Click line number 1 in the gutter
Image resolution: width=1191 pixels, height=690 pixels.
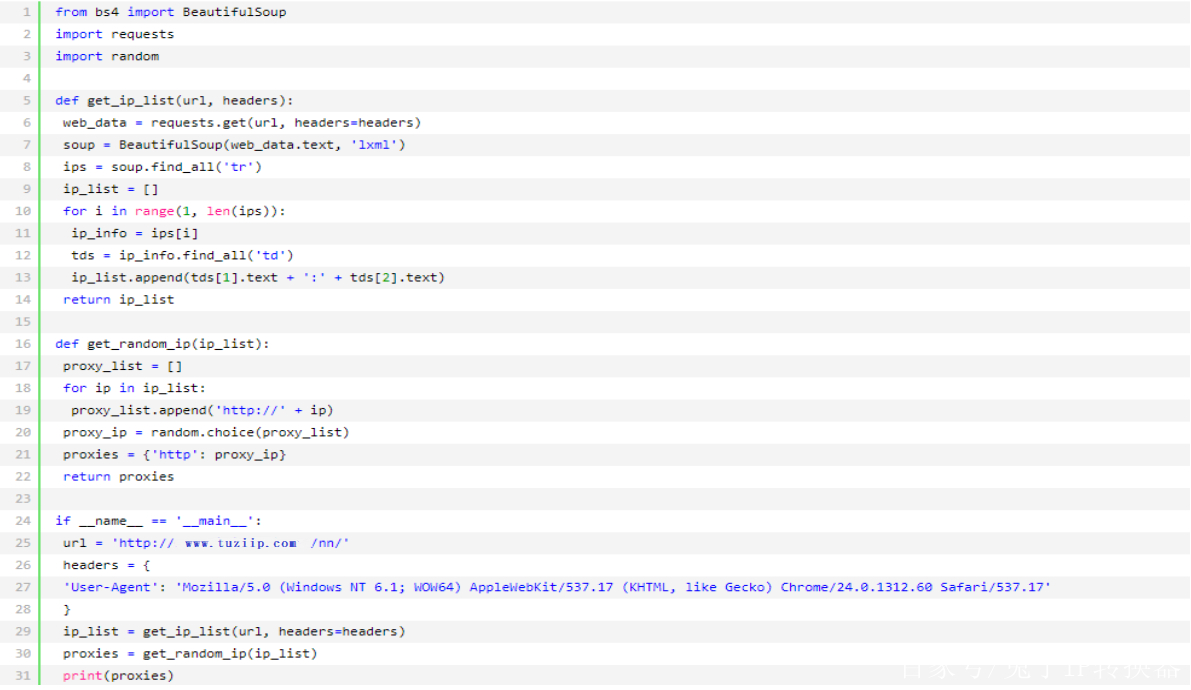[x=27, y=12]
